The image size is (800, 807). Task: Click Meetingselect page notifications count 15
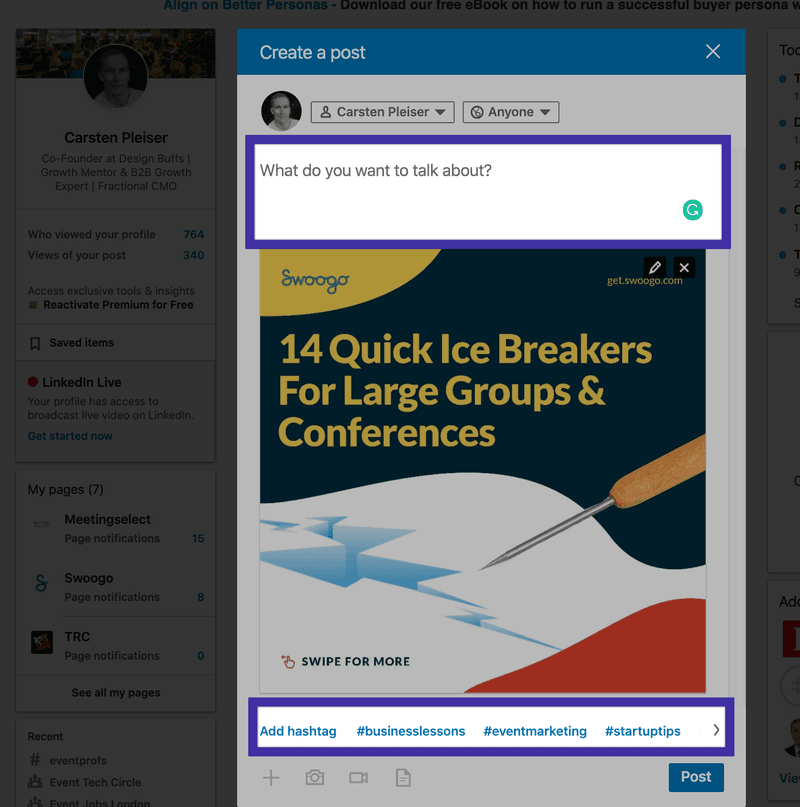click(x=198, y=538)
